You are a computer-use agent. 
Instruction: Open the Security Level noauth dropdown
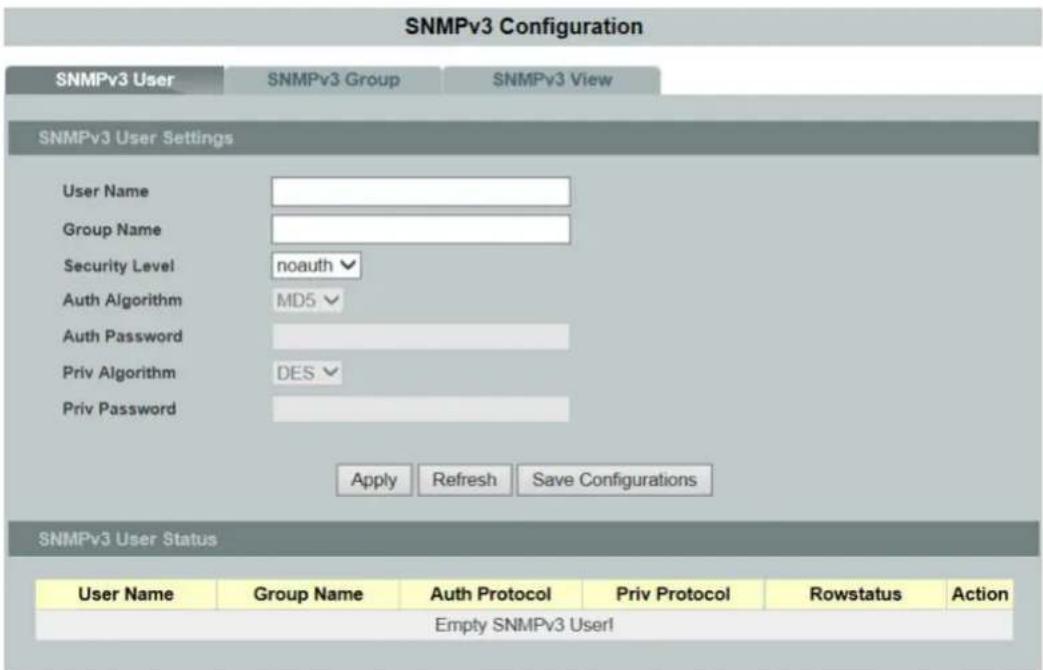coord(316,265)
